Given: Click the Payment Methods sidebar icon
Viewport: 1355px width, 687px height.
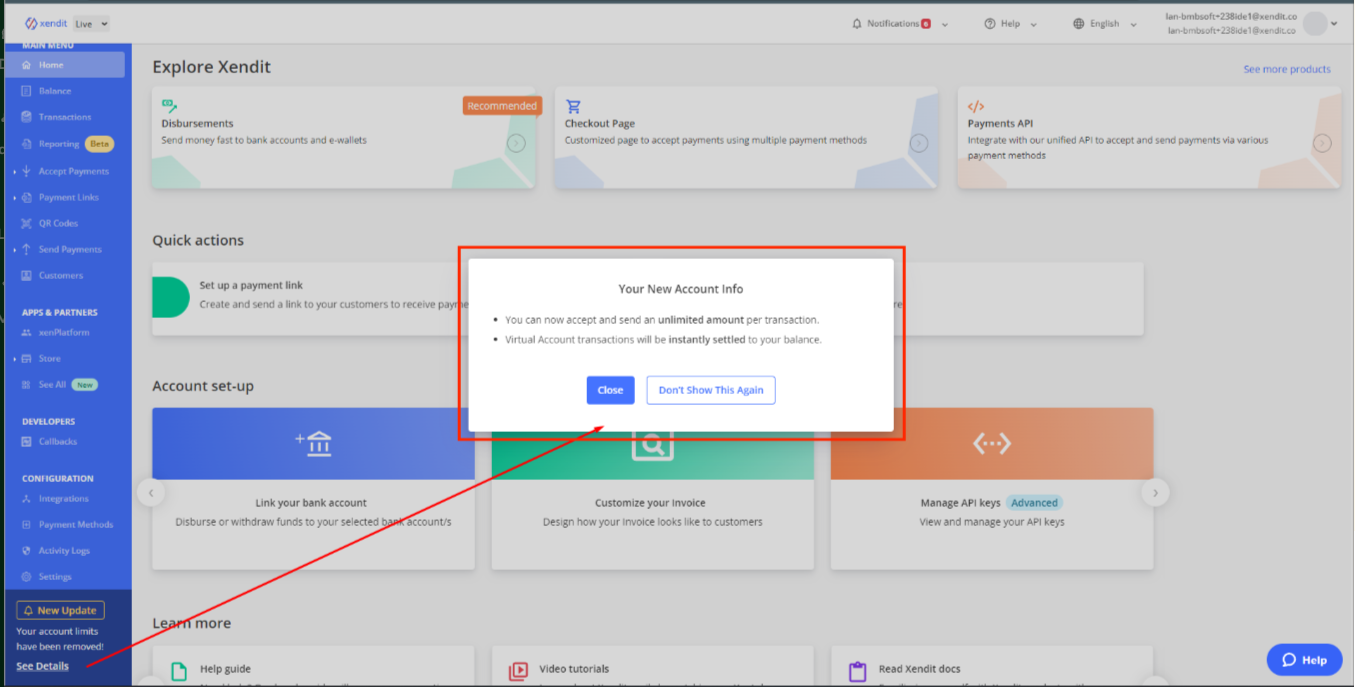Looking at the screenshot, I should point(26,524).
